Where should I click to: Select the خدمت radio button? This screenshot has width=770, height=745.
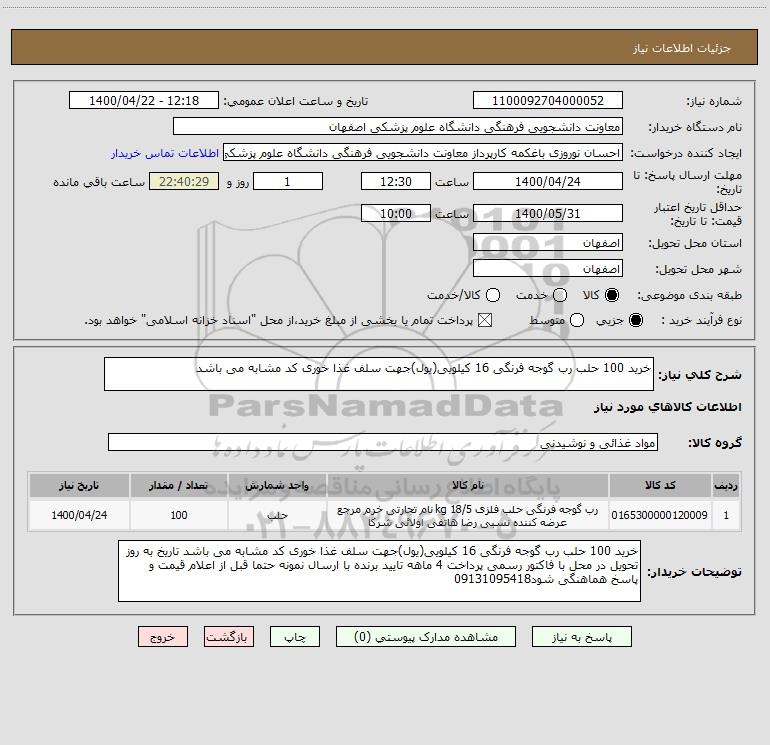point(560,295)
